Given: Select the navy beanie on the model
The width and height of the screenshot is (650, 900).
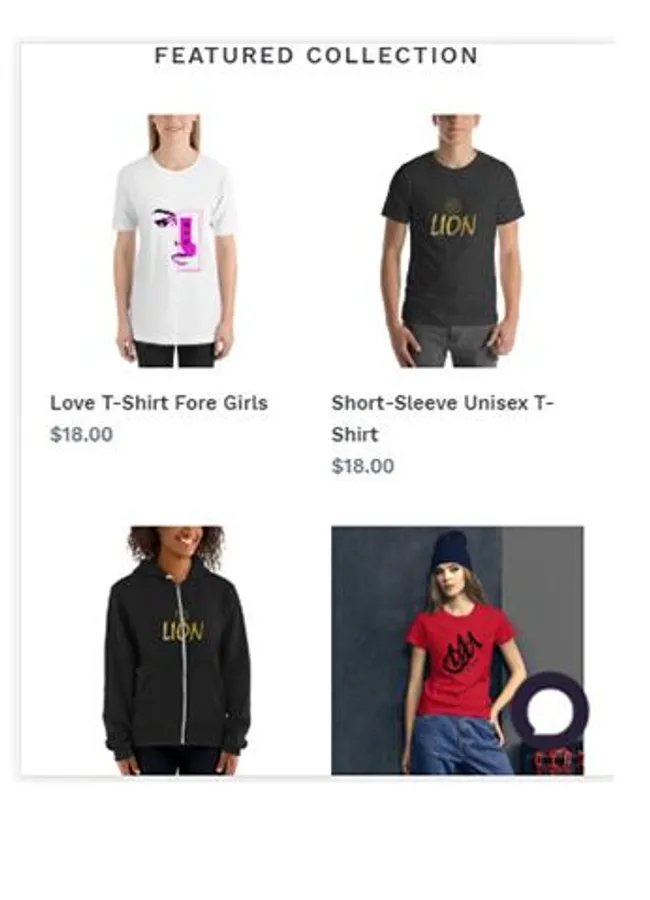Looking at the screenshot, I should [450, 550].
